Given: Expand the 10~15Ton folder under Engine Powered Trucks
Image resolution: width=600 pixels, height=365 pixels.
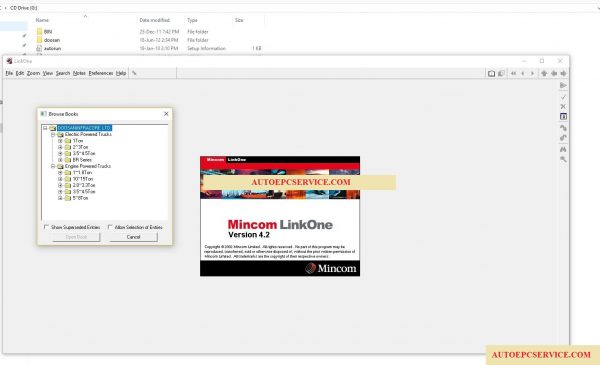Looking at the screenshot, I should (60, 179).
